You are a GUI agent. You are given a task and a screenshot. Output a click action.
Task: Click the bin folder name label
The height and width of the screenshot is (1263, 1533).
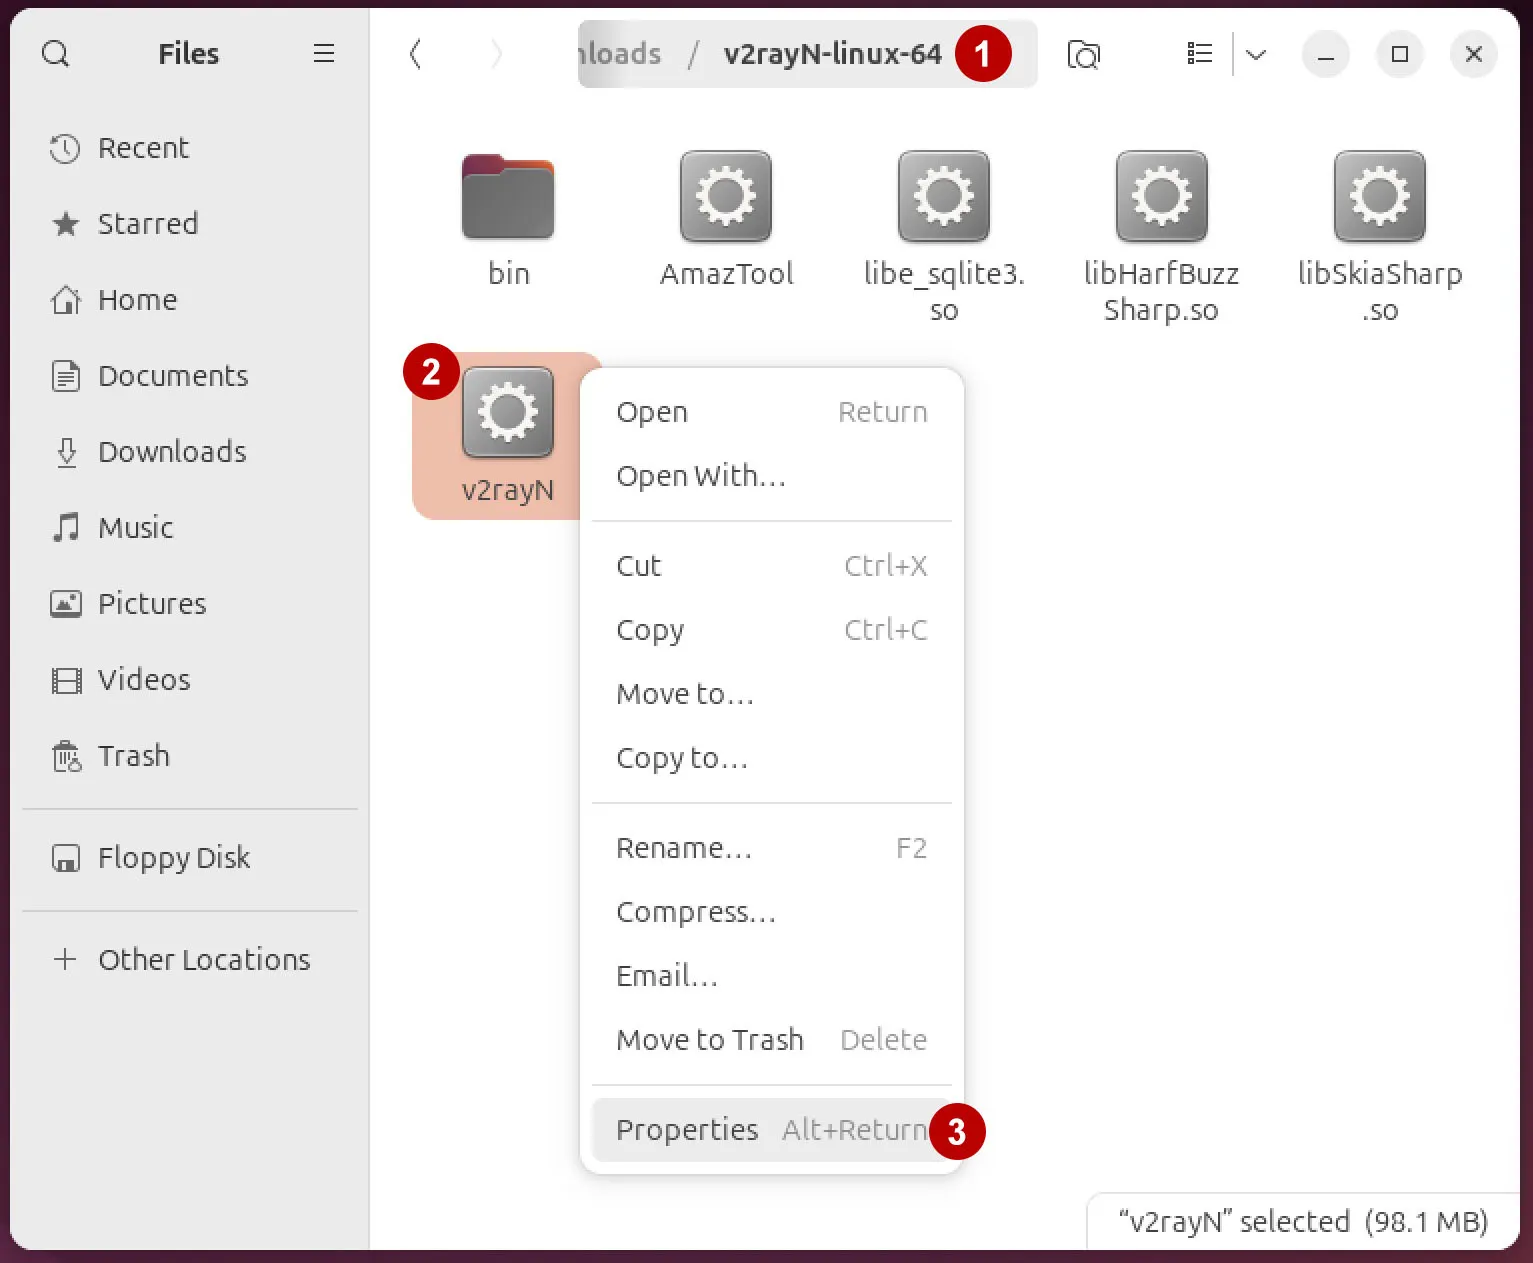tap(508, 274)
